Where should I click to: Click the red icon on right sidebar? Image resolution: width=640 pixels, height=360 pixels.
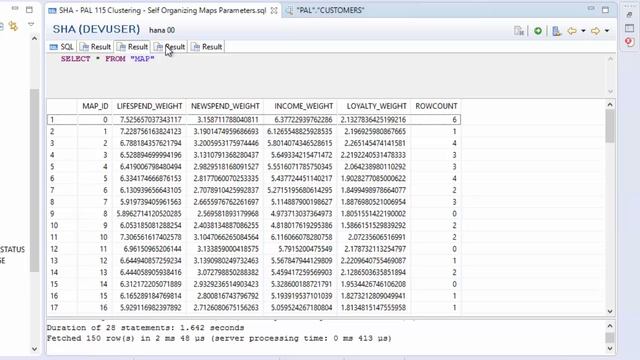click(629, 42)
